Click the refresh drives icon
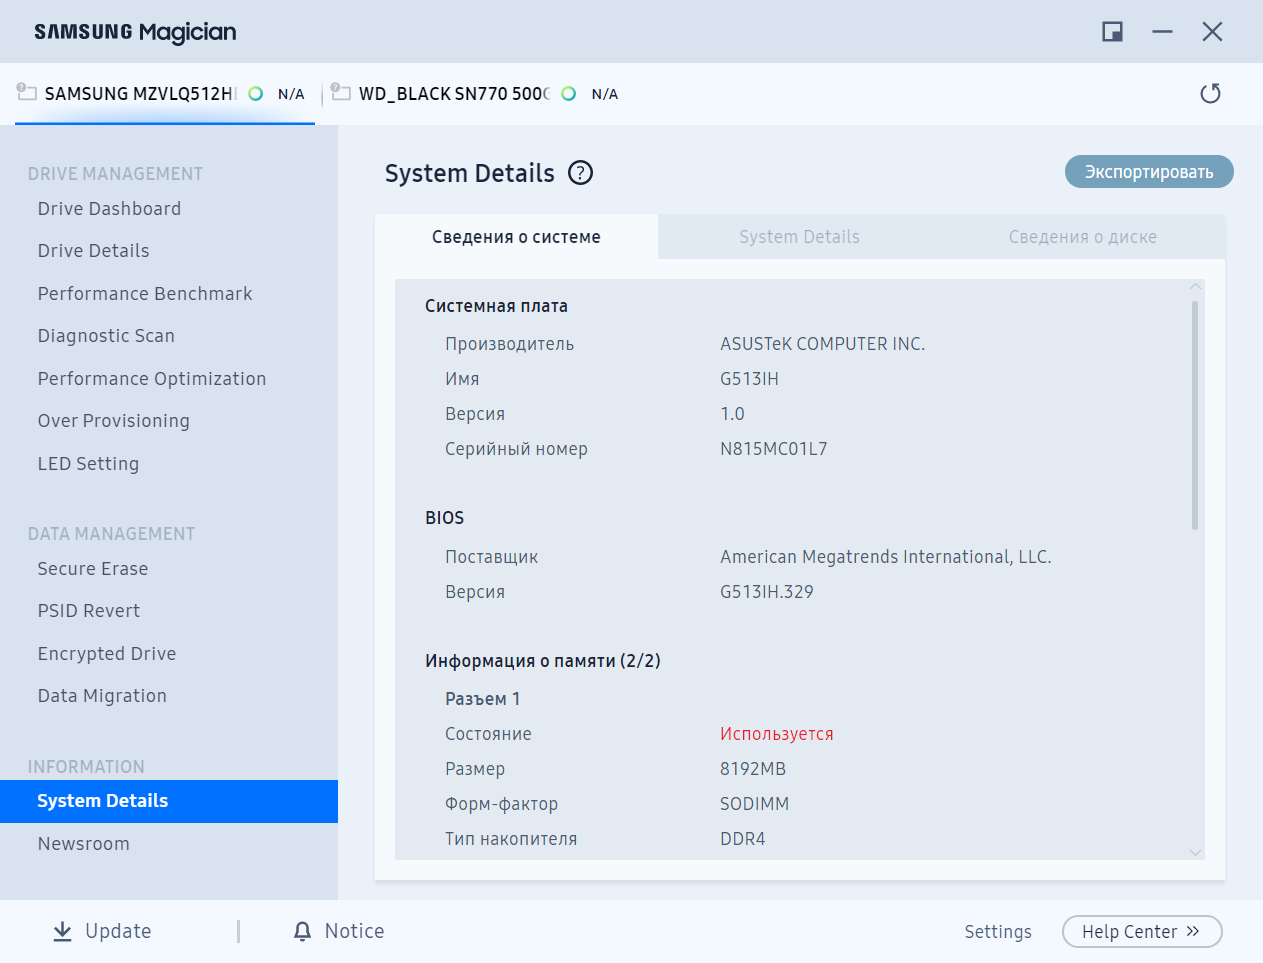1263x963 pixels. tap(1210, 93)
